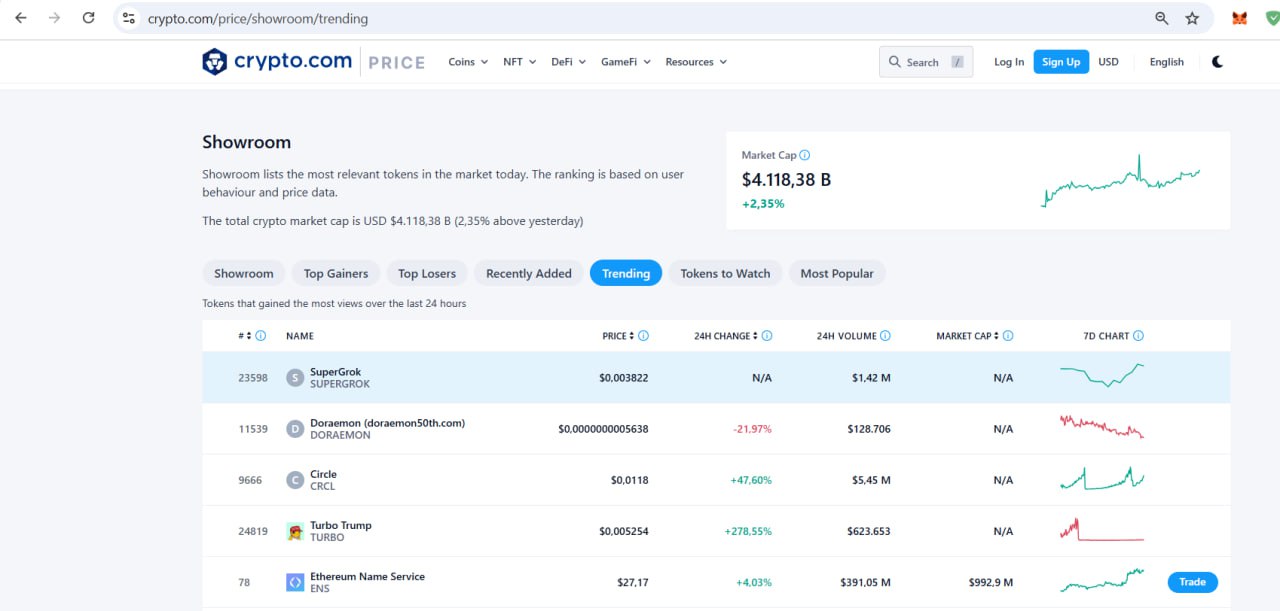Open info icon beside MARKET CAP column header
The height and width of the screenshot is (611, 1280).
pyautogui.click(x=1008, y=336)
